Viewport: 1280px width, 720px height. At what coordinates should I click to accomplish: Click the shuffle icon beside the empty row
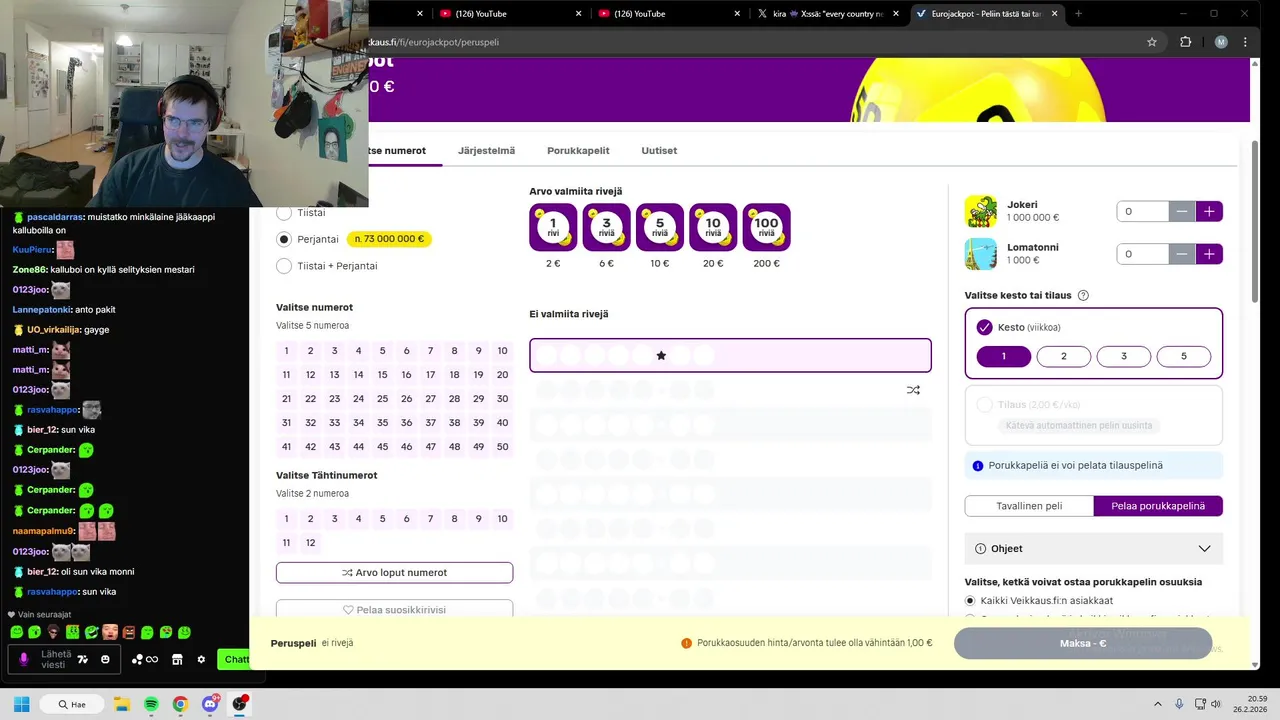[x=913, y=390]
